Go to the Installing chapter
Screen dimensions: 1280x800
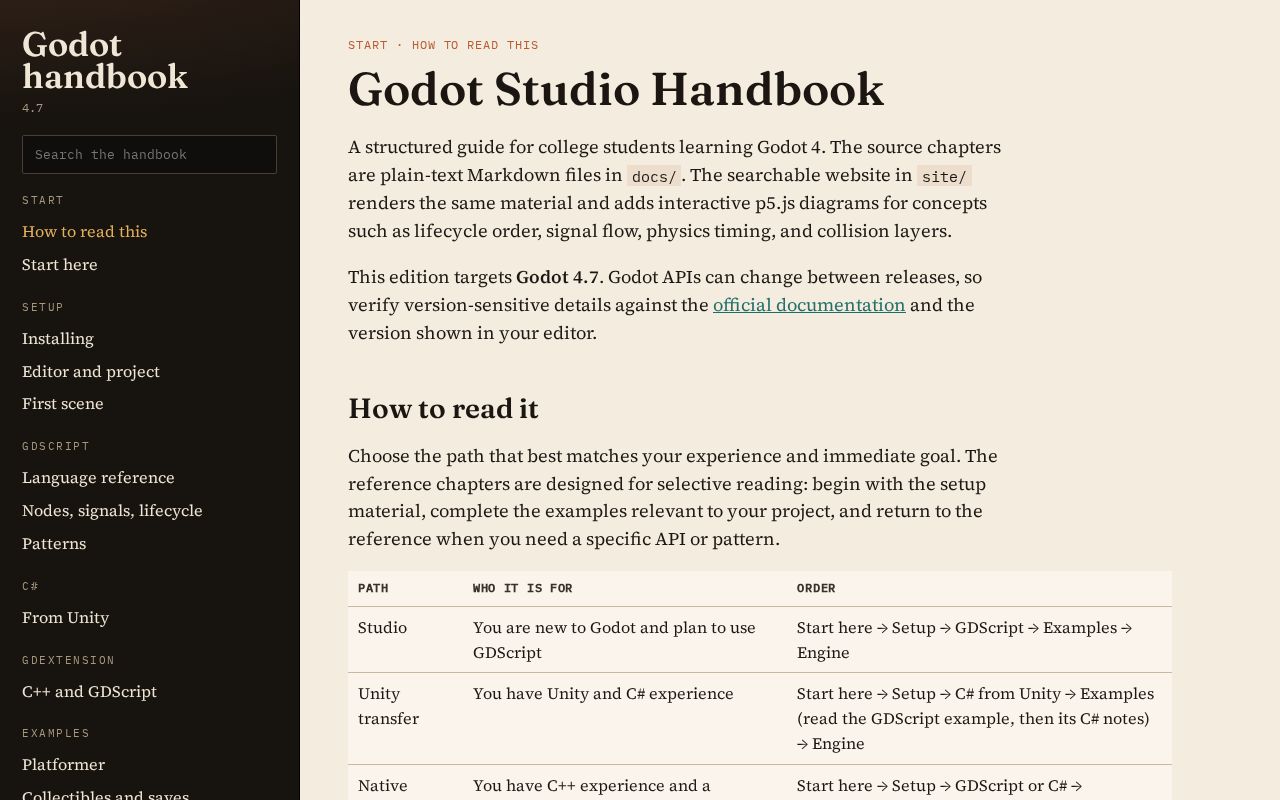click(x=58, y=338)
